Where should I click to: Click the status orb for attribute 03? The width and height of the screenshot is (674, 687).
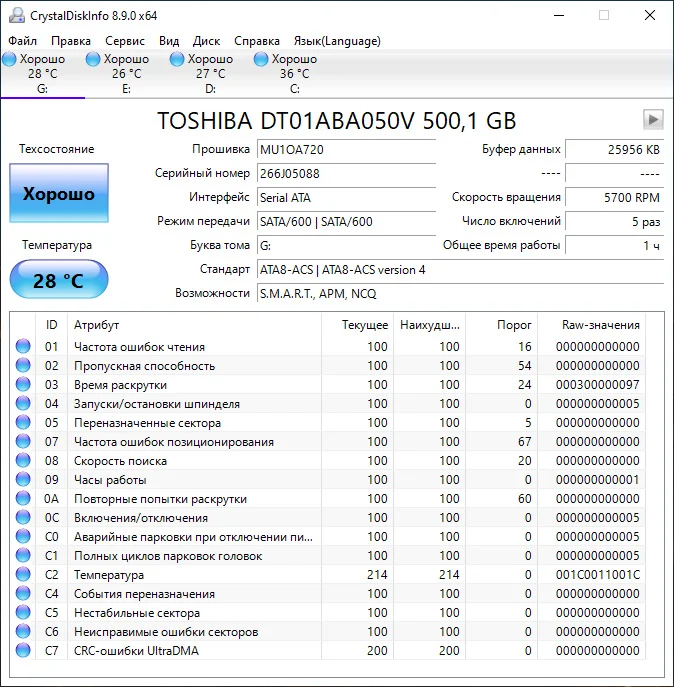point(23,384)
